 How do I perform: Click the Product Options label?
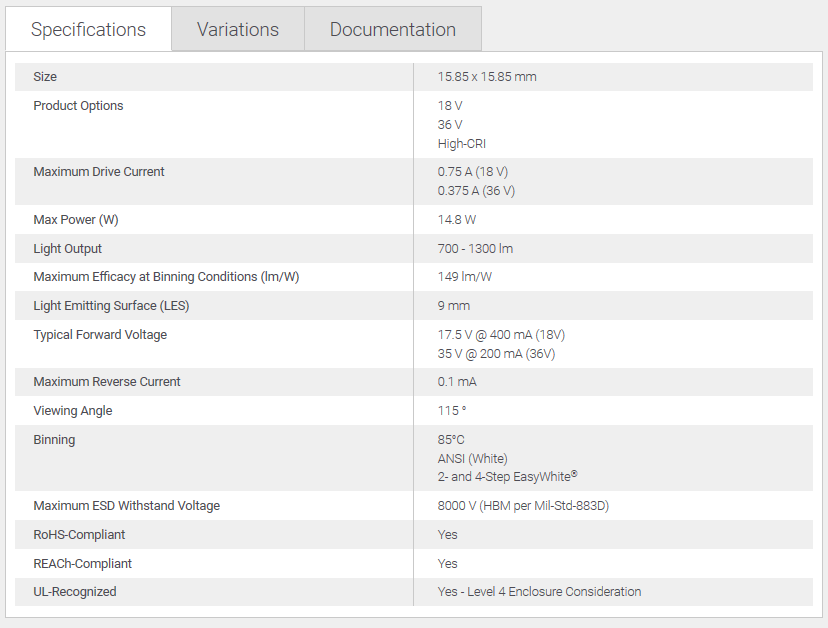point(78,106)
